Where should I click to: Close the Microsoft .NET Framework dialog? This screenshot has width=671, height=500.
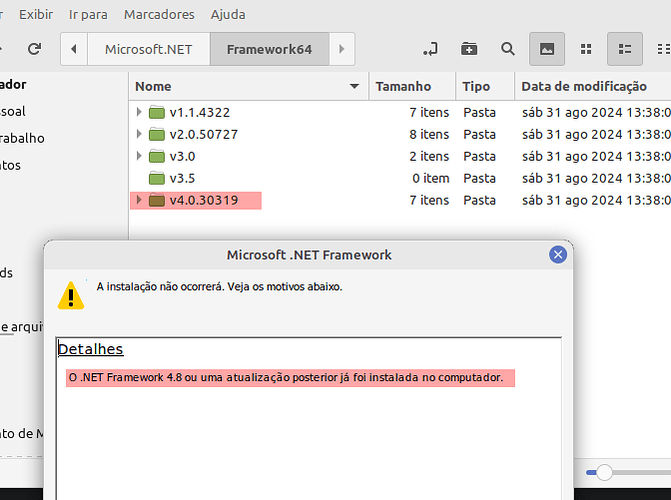558,255
